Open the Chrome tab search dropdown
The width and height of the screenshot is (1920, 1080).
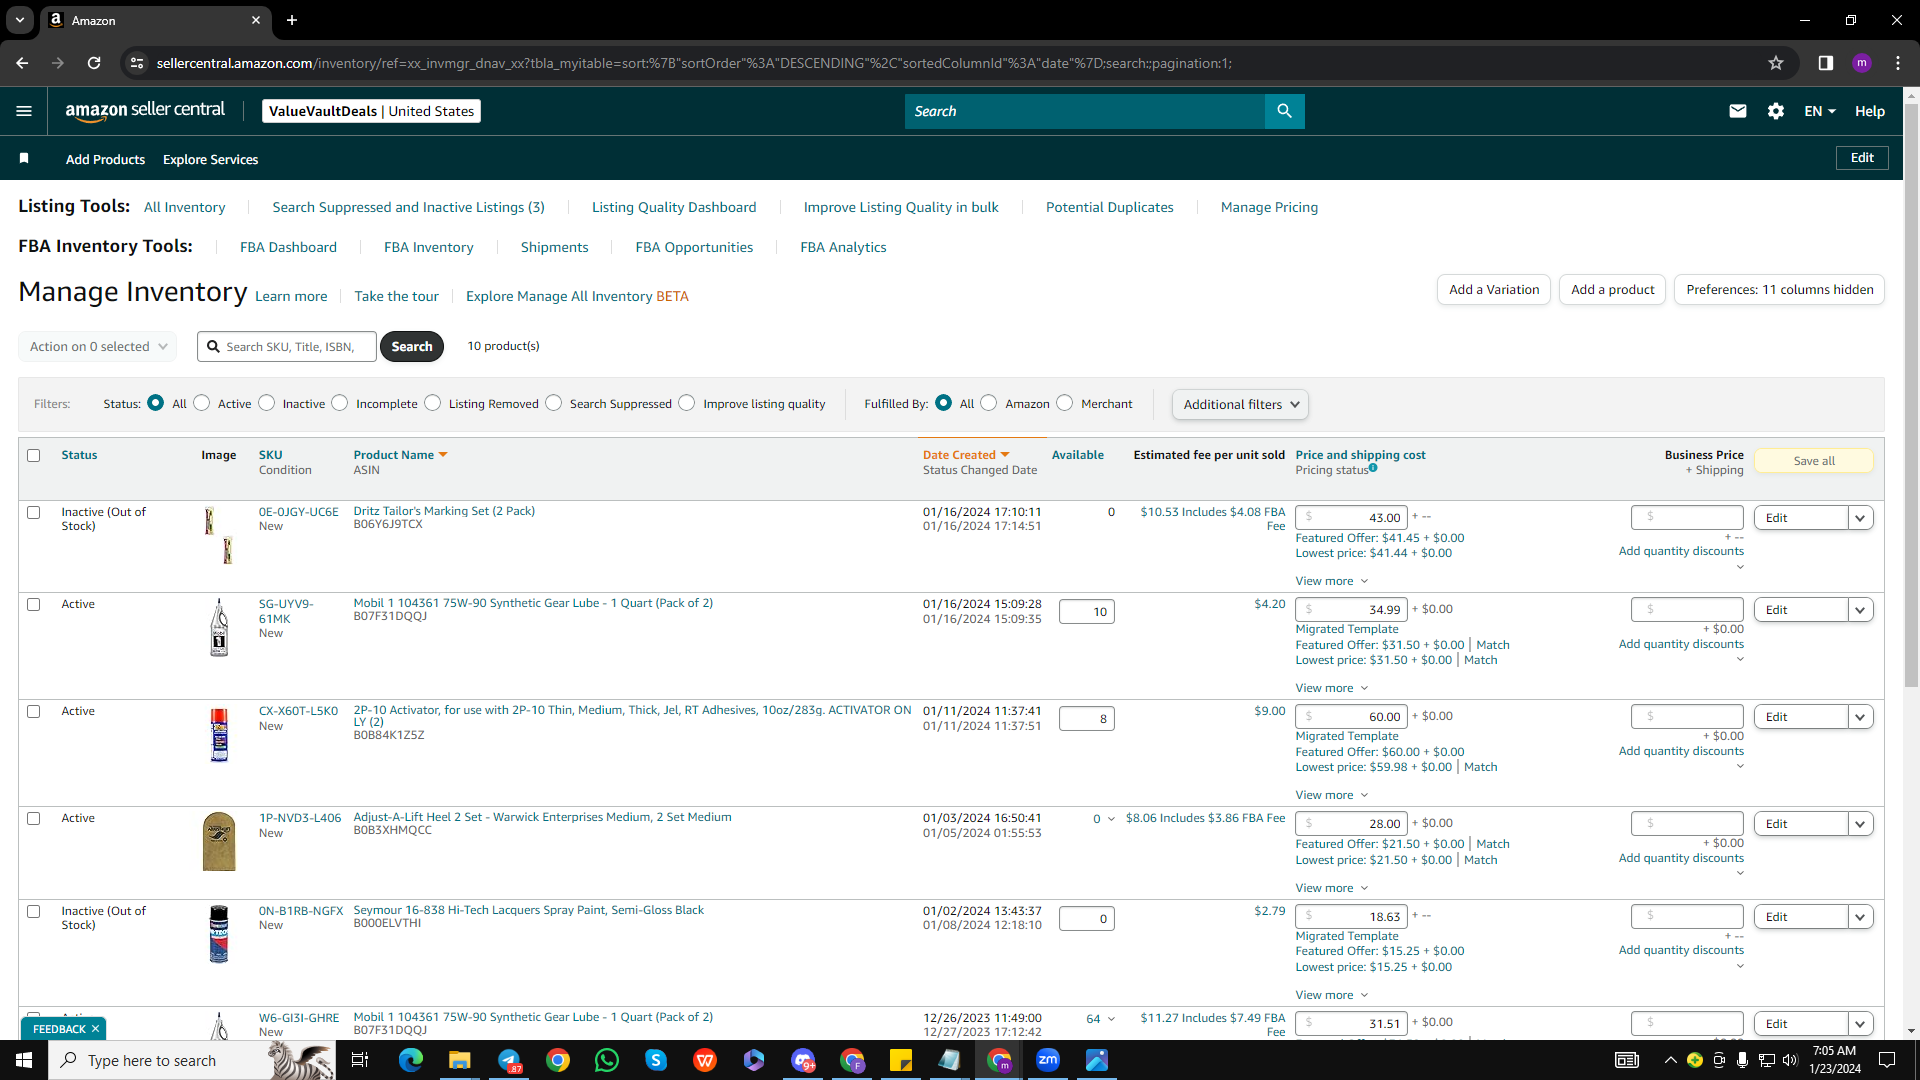pos(20,20)
